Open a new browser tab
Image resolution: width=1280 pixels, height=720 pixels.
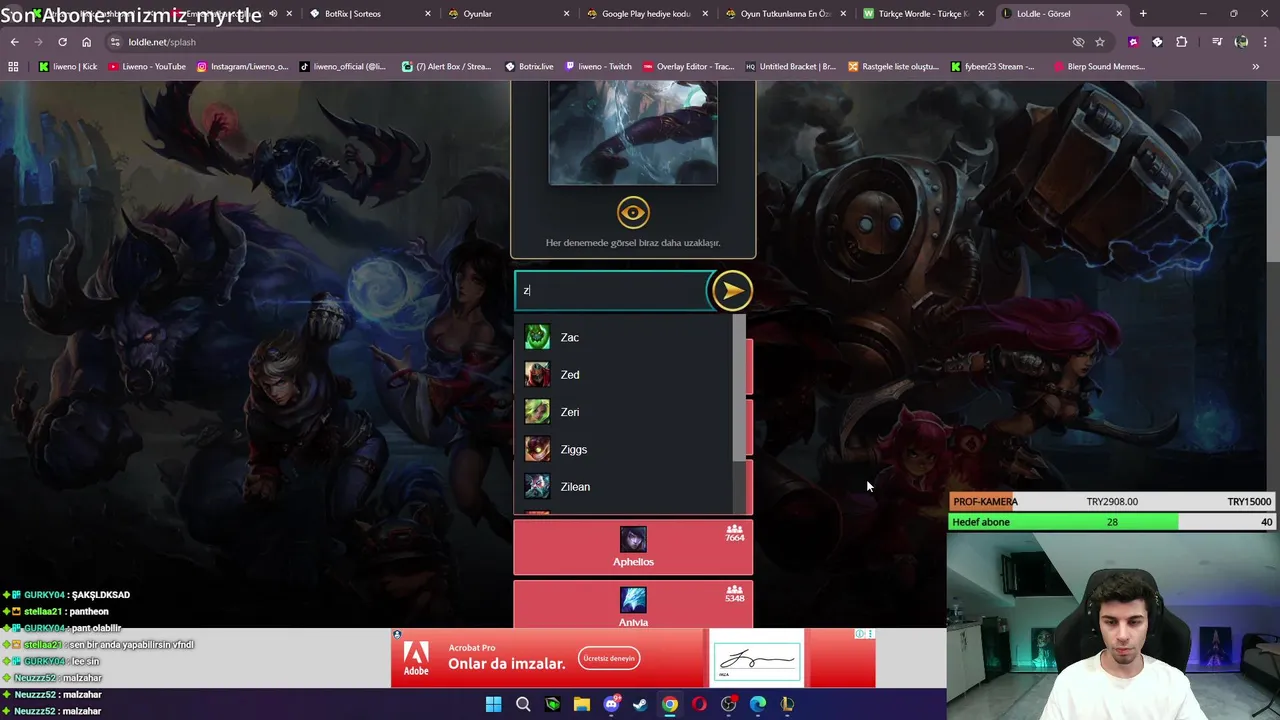1143,14
